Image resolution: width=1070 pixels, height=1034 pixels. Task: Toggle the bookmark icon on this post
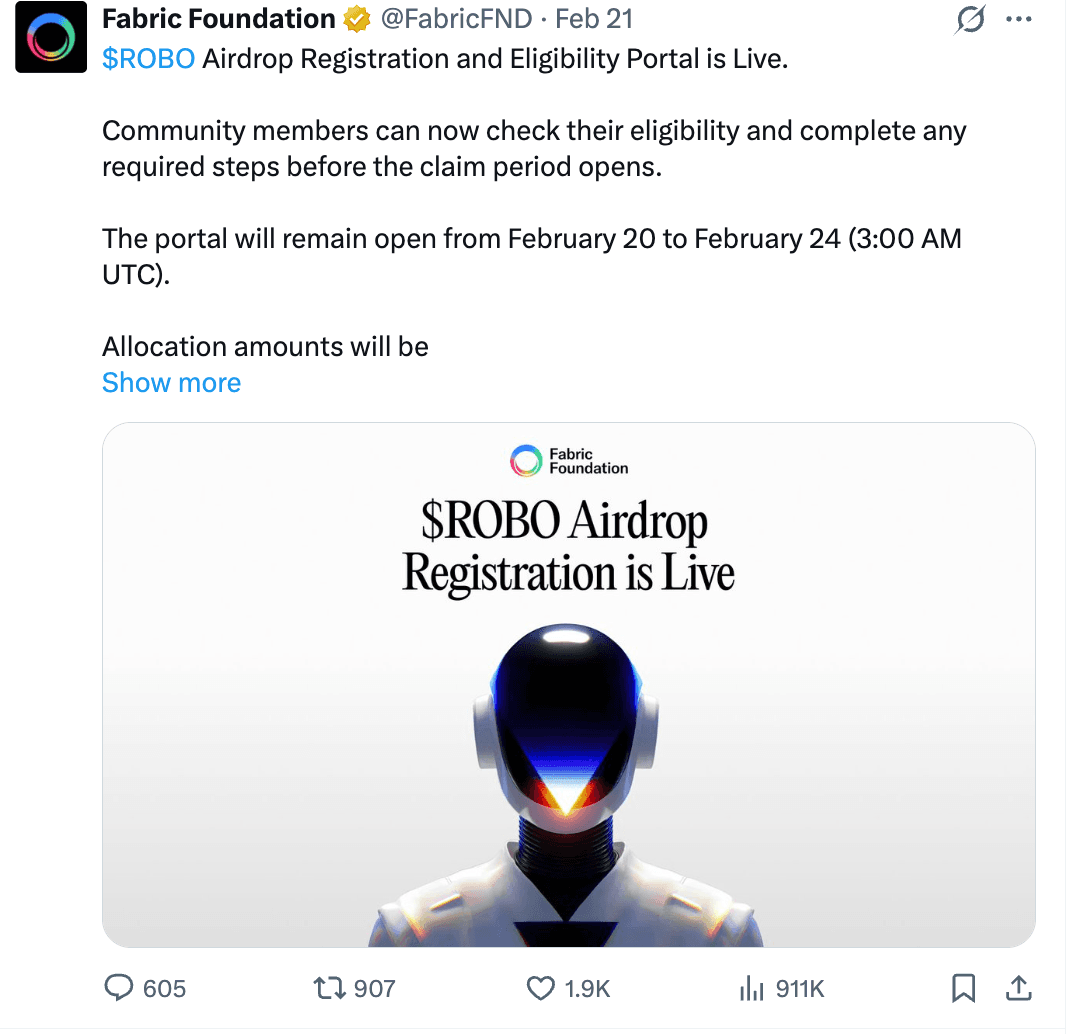(x=963, y=989)
